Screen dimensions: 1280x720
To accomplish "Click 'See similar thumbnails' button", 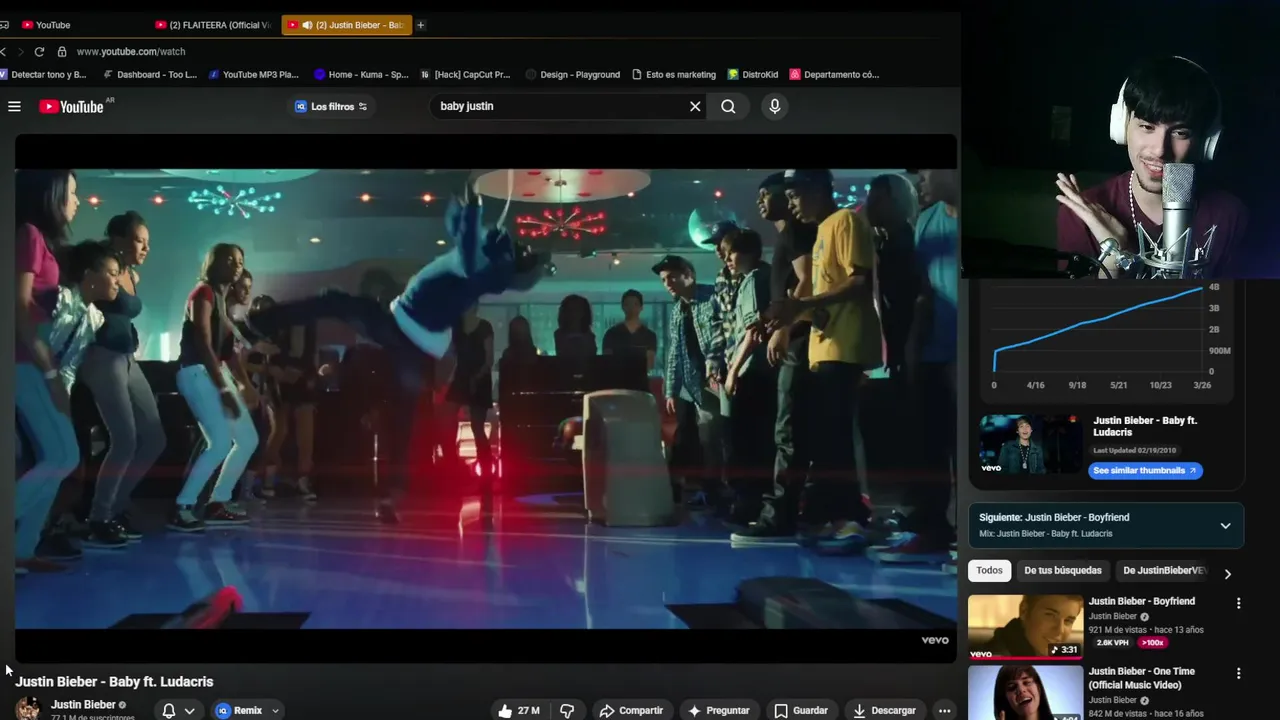I will [1145, 470].
